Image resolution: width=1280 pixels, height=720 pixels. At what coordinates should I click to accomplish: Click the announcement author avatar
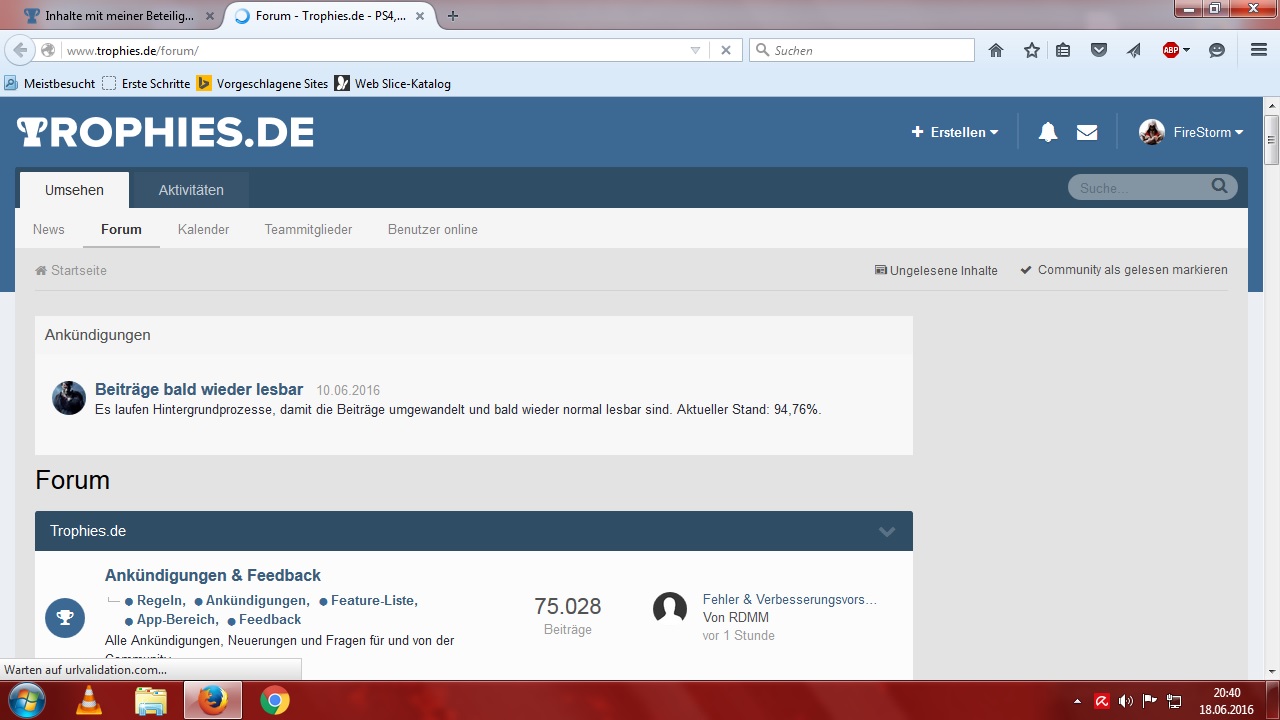(69, 398)
